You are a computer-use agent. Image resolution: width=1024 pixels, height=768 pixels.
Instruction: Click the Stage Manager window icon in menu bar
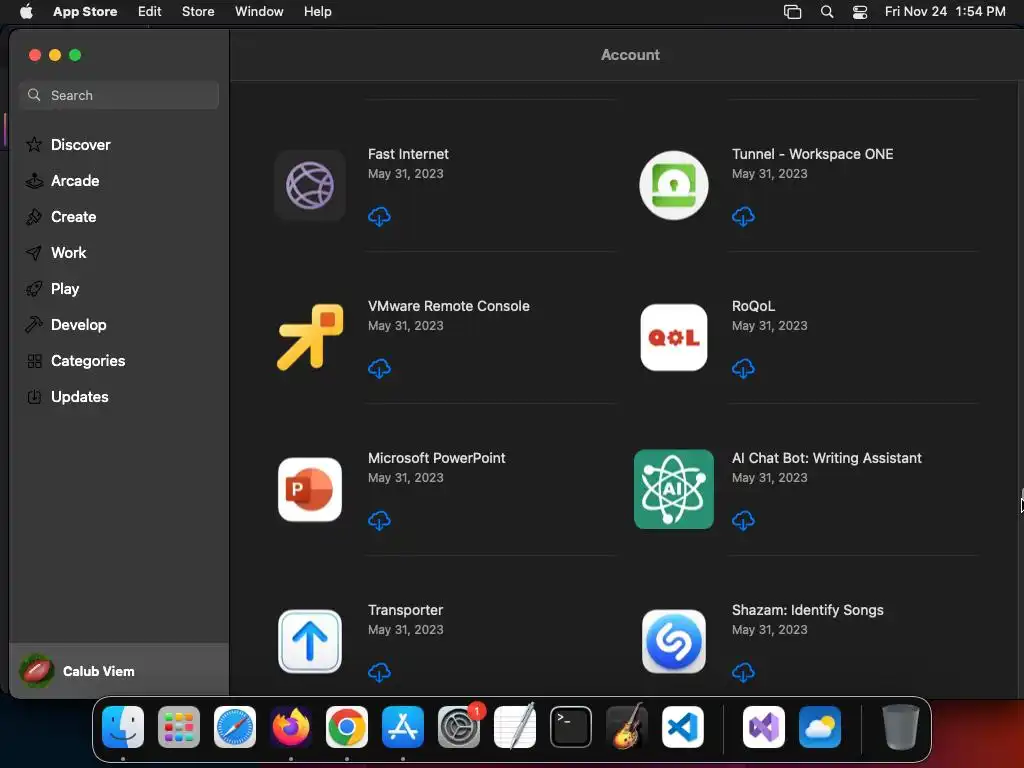[x=792, y=12]
